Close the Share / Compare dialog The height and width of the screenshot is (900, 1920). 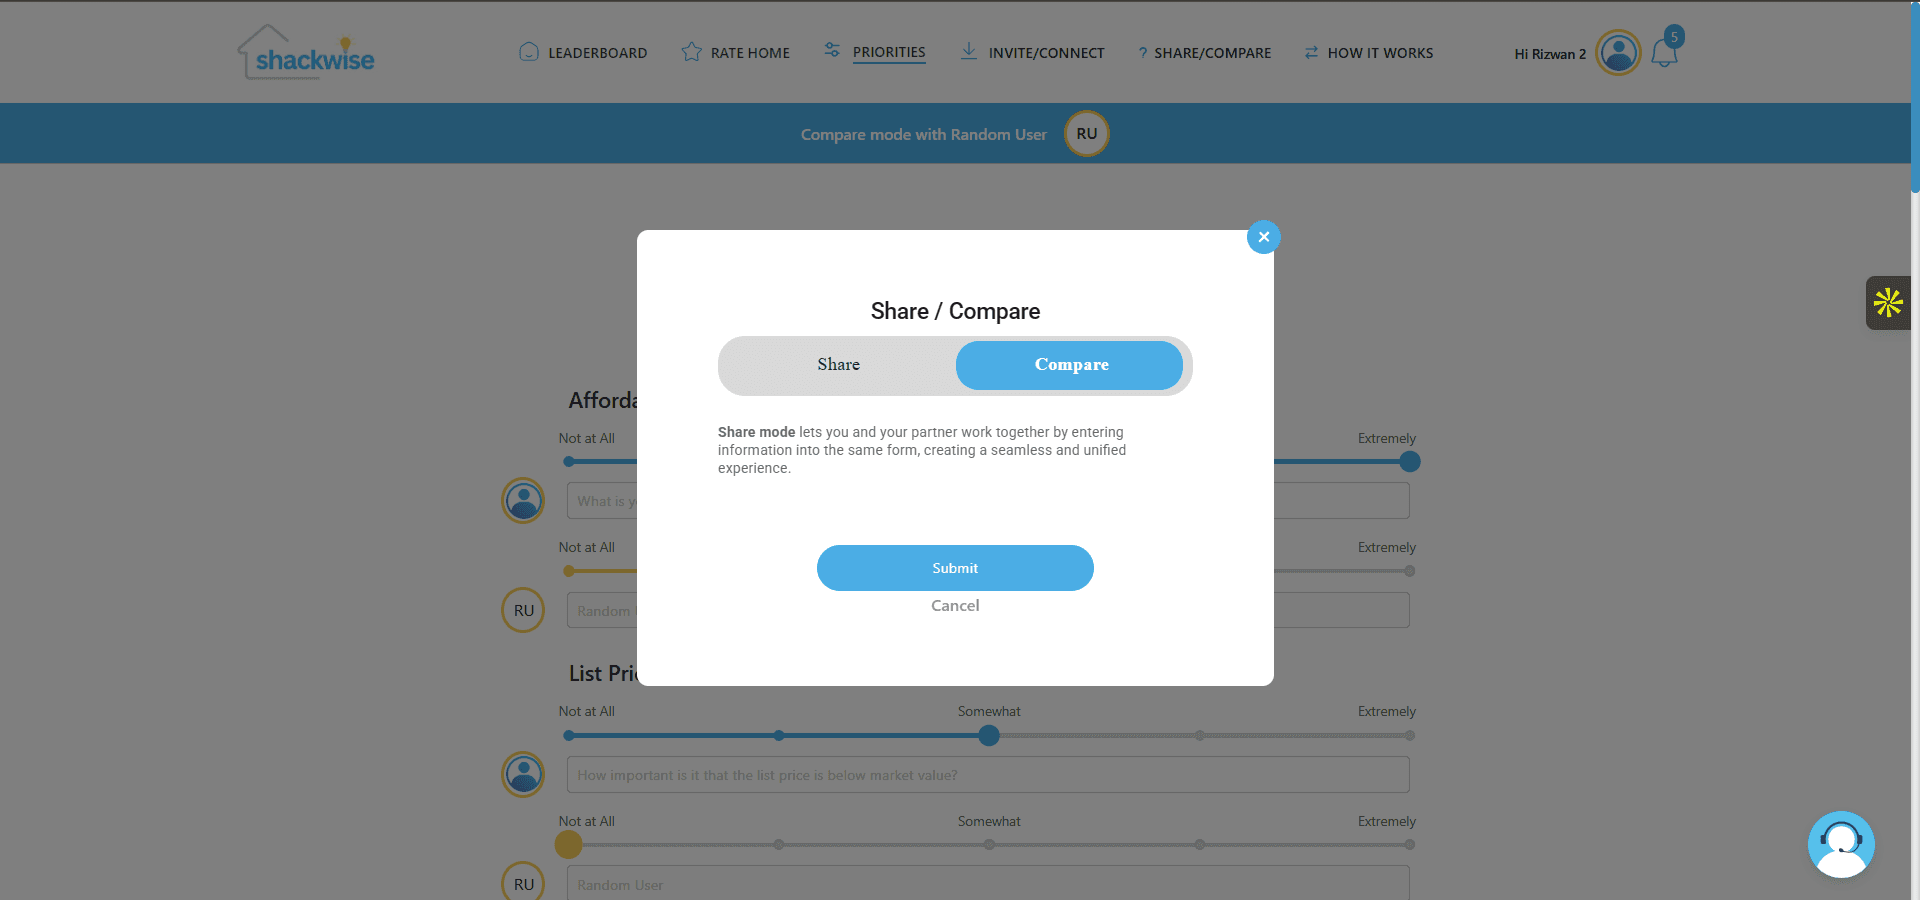click(x=1264, y=237)
